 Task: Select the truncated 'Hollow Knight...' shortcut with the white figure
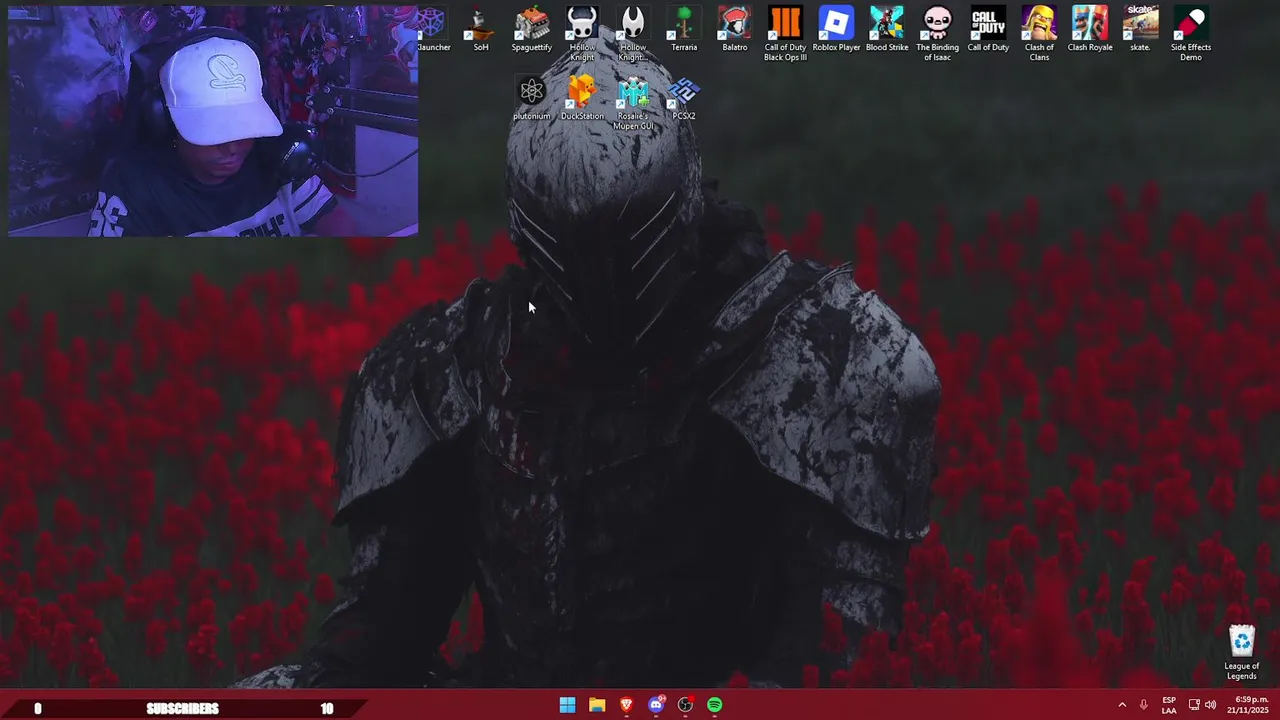[x=633, y=34]
